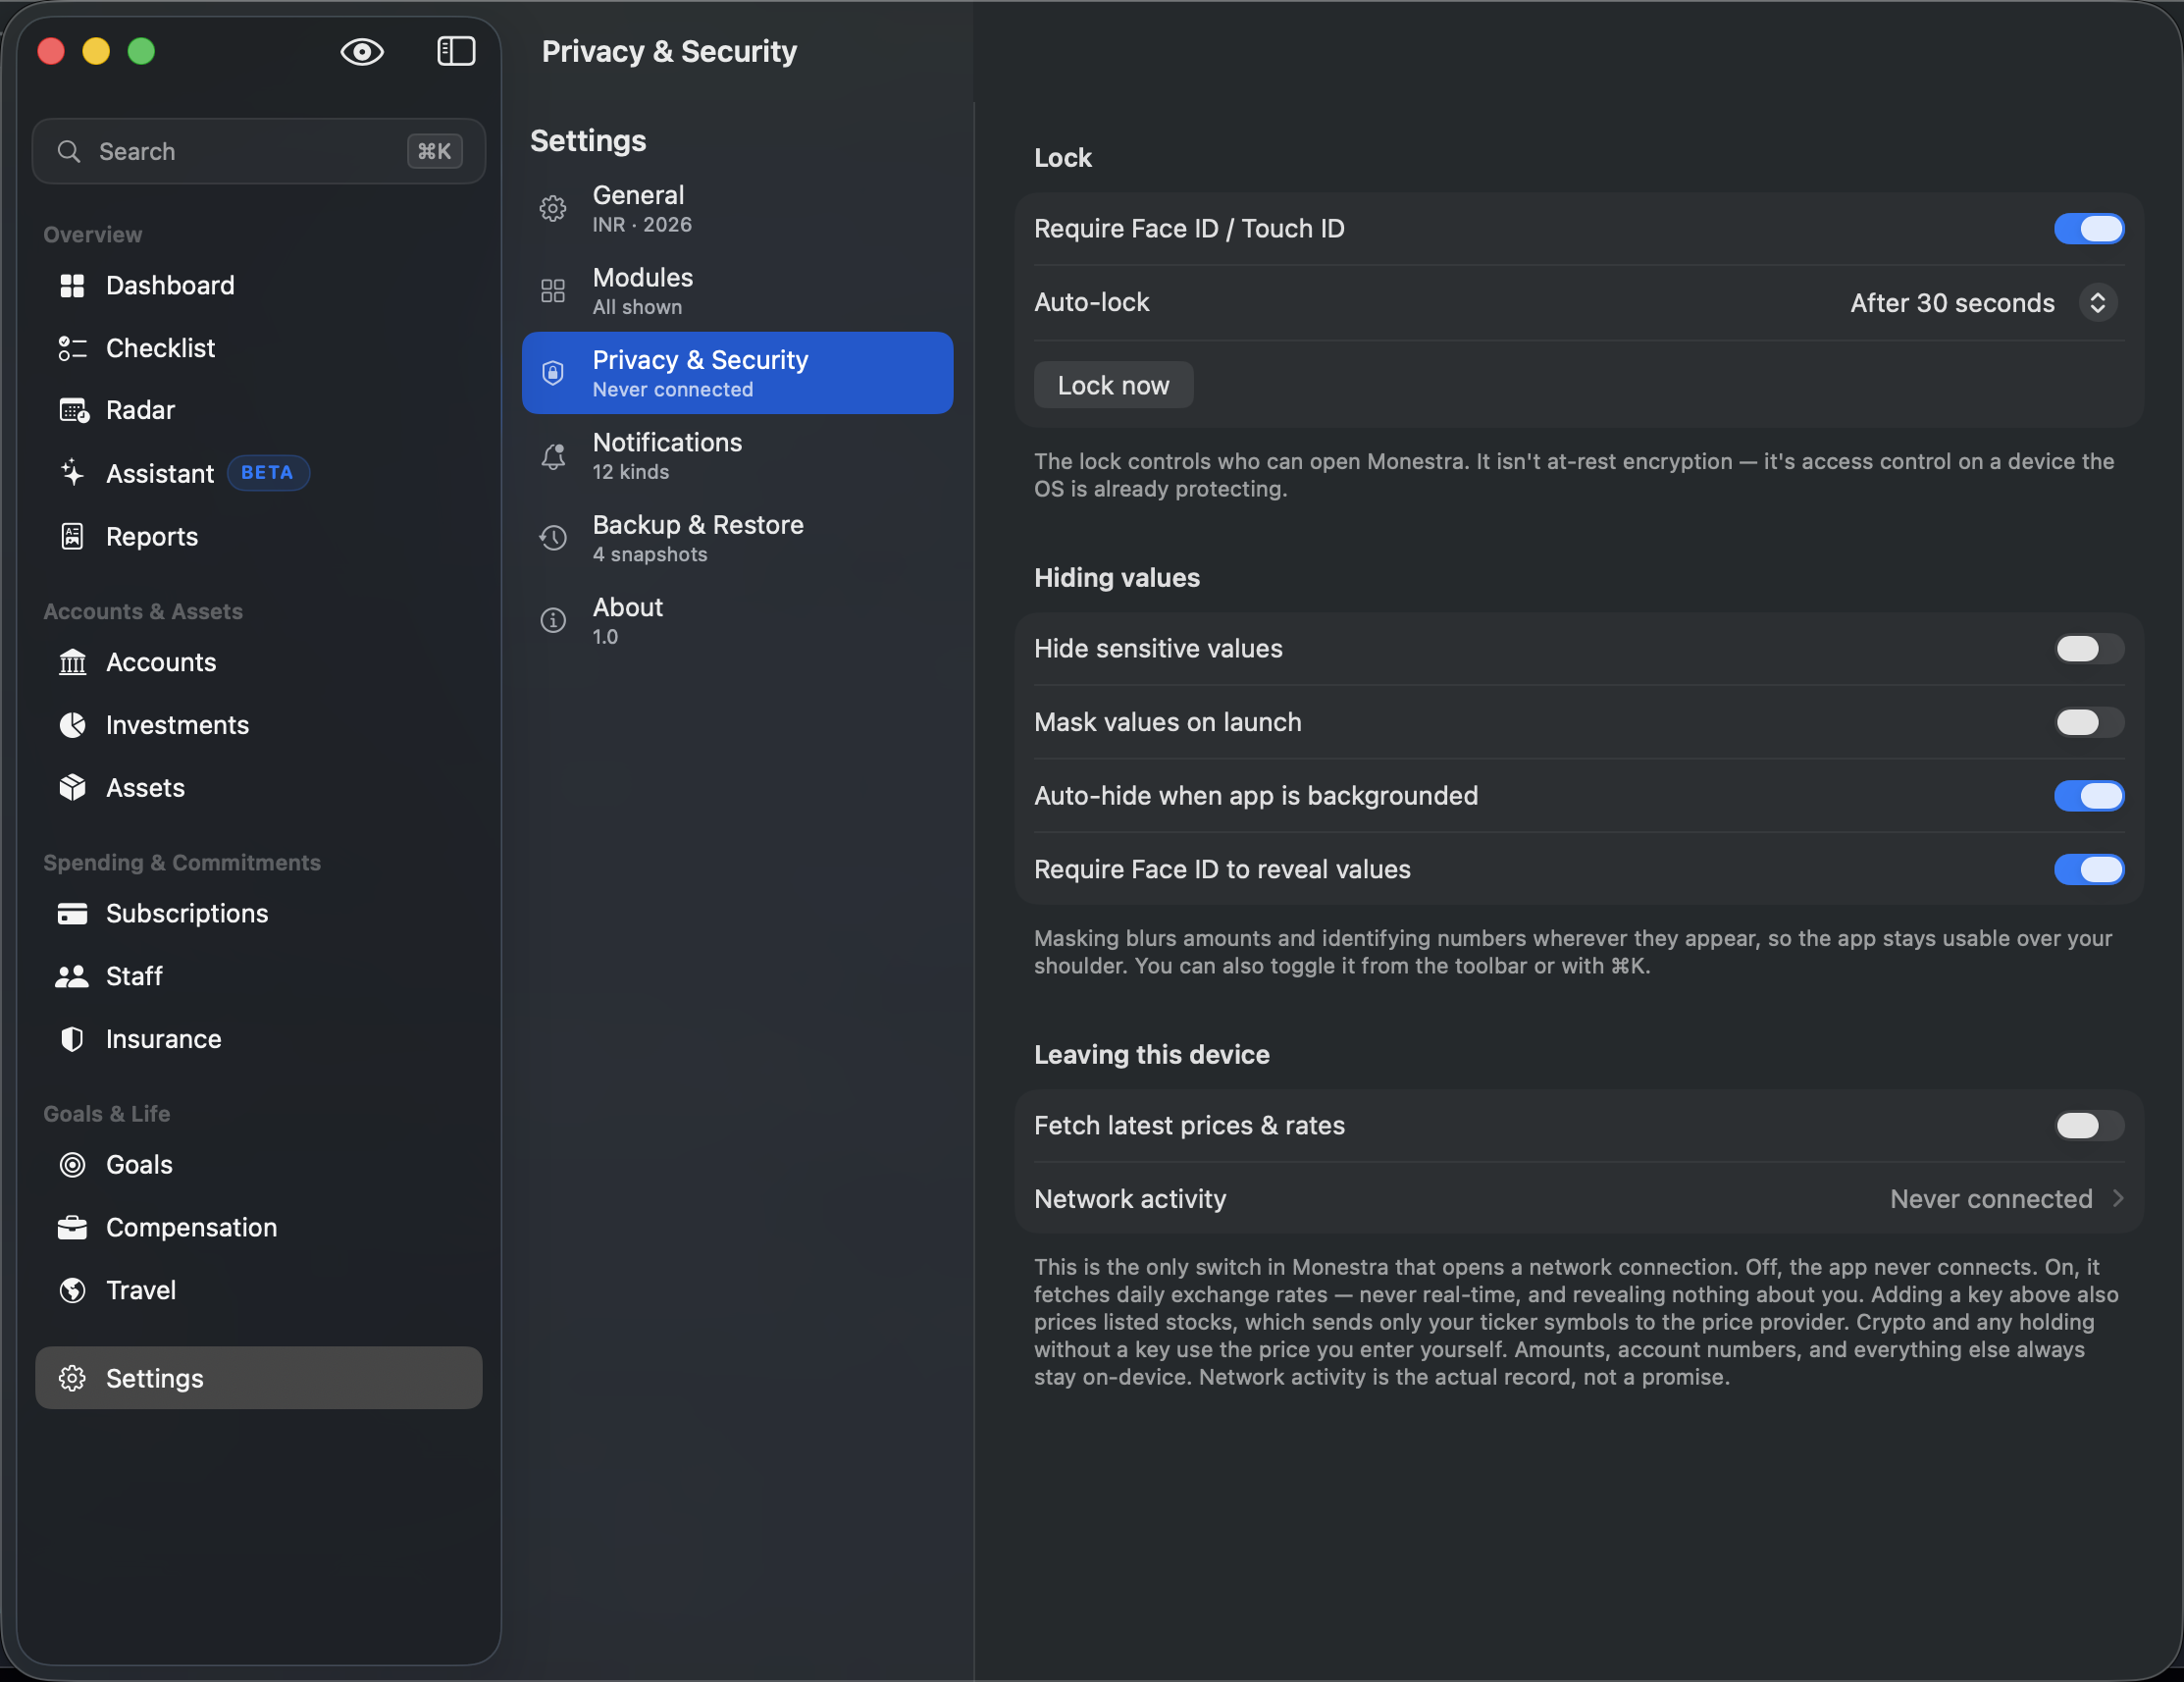Viewport: 2184px width, 1682px height.
Task: Click the Lock now button
Action: 1113,385
